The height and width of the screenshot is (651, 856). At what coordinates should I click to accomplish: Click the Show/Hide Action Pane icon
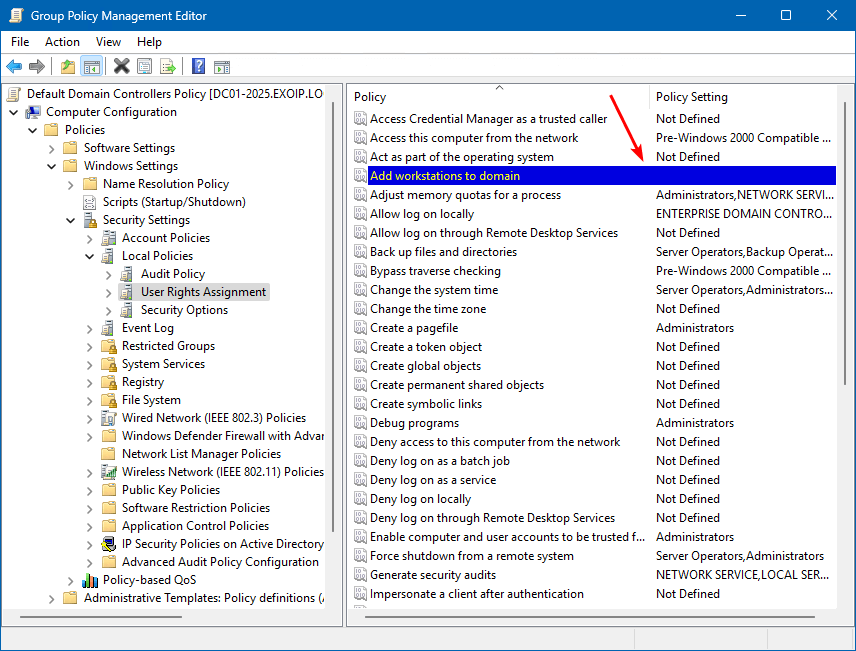coord(222,67)
